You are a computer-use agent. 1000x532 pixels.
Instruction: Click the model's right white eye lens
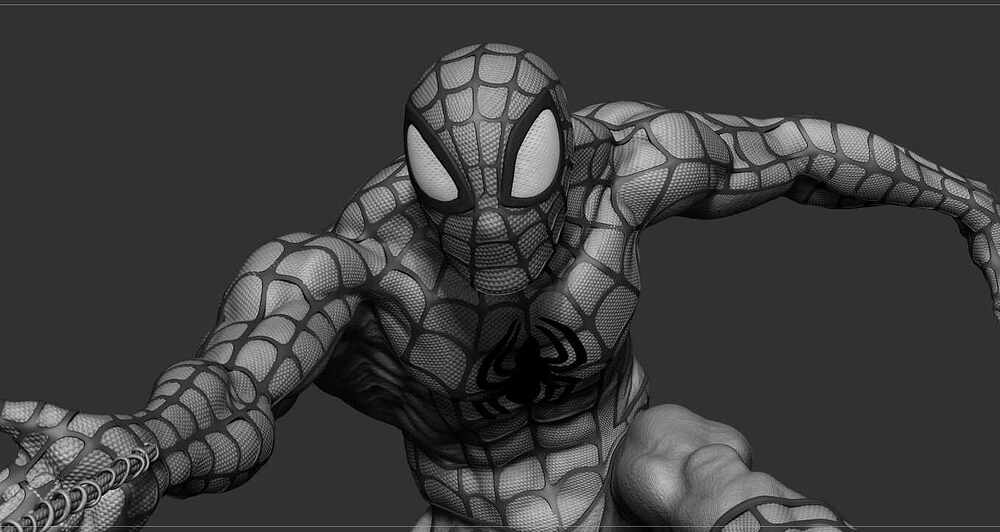[x=431, y=162]
